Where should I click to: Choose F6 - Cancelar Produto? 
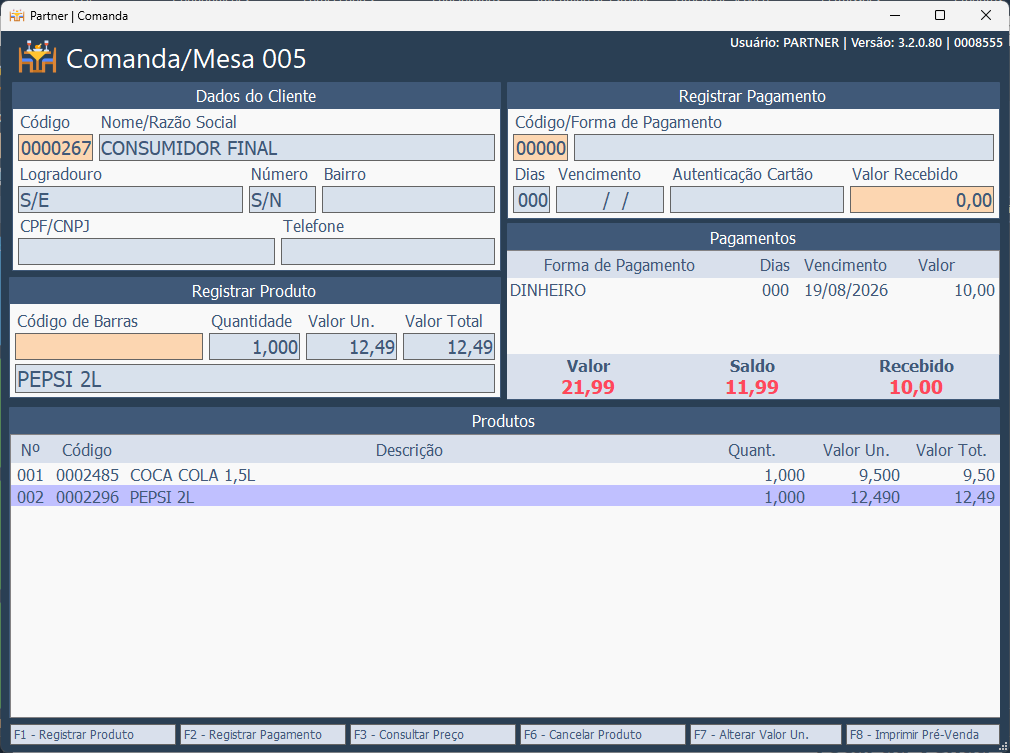[603, 734]
